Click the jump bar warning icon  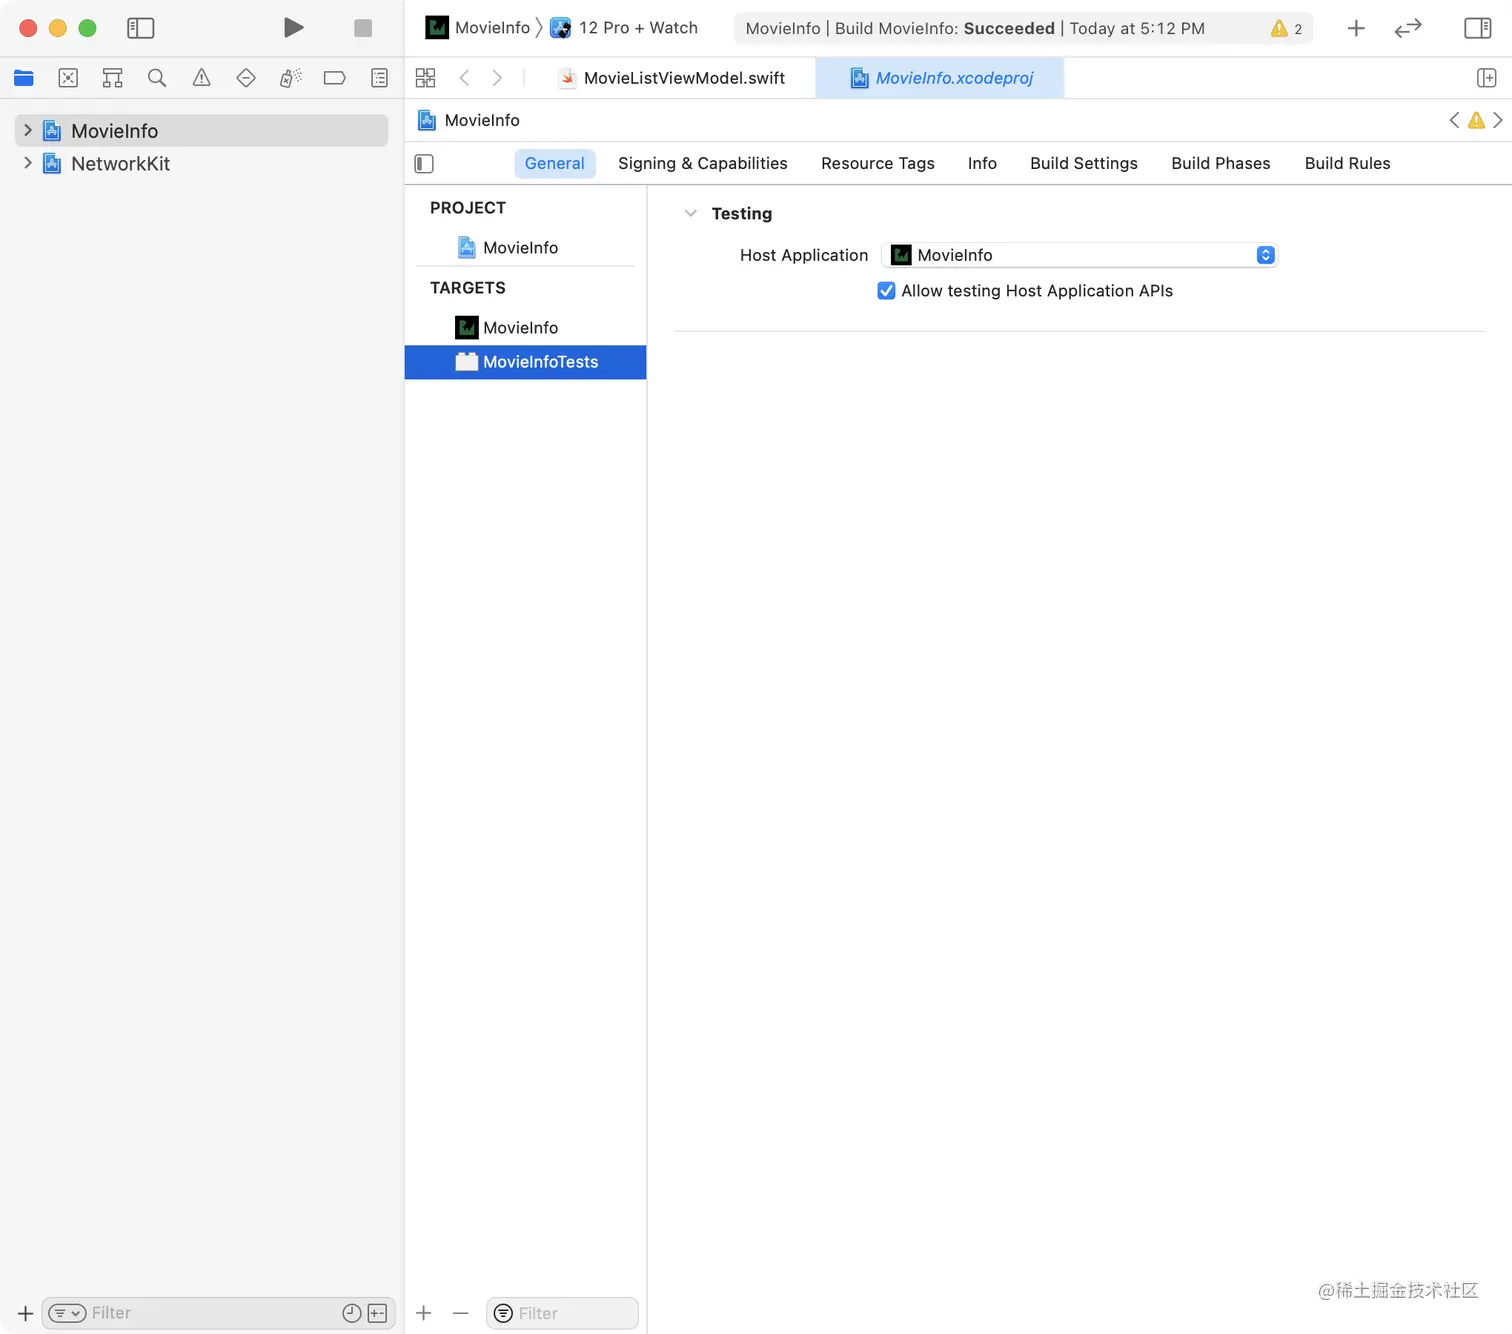point(1476,120)
